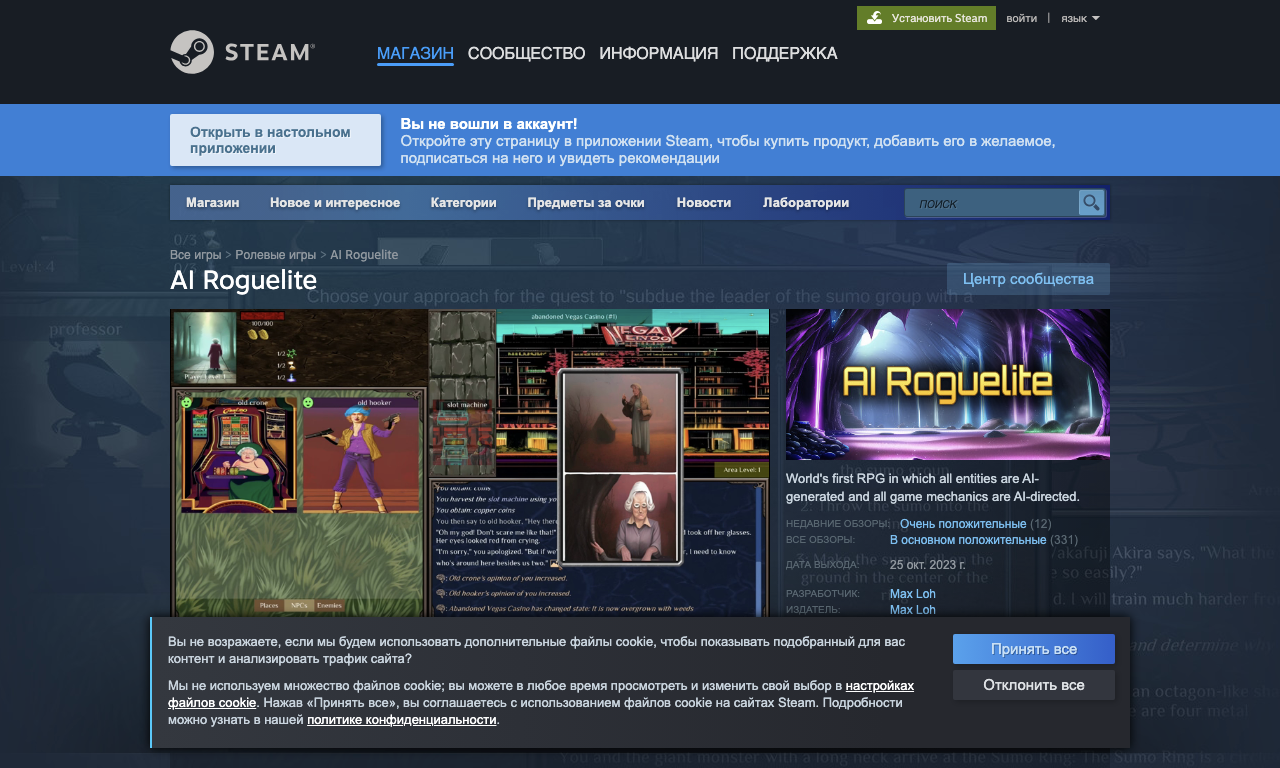The height and width of the screenshot is (768, 1280).
Task: Click Все игры breadcrumb link
Action: (x=196, y=255)
